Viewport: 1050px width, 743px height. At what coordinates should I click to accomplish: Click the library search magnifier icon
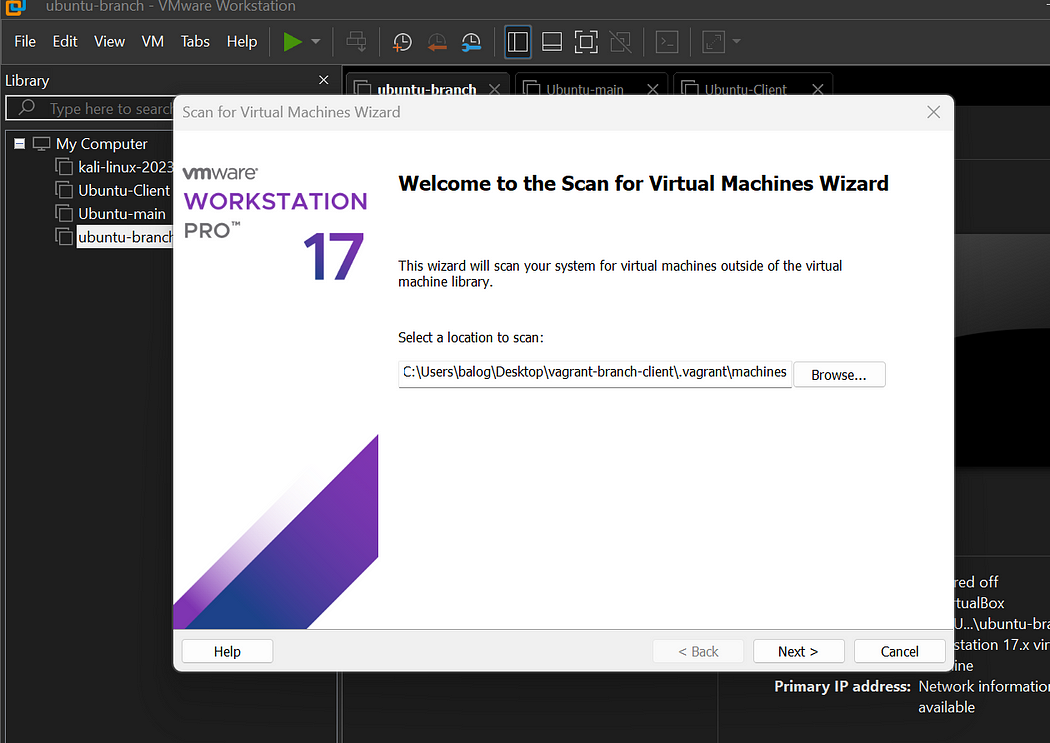click(27, 107)
